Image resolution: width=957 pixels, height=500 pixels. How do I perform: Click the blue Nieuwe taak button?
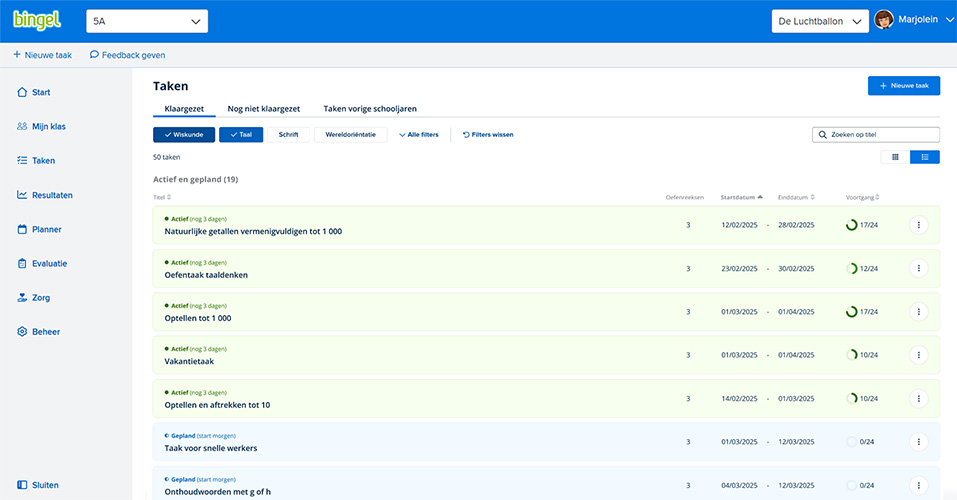click(x=903, y=86)
